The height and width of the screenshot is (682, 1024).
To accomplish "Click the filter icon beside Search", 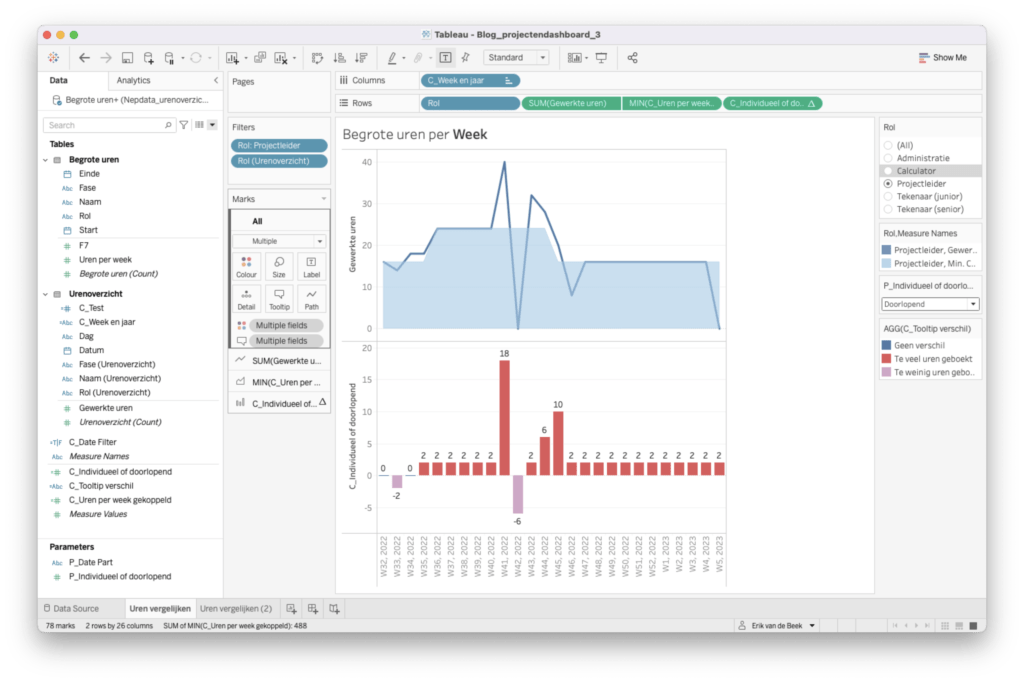I will click(183, 125).
